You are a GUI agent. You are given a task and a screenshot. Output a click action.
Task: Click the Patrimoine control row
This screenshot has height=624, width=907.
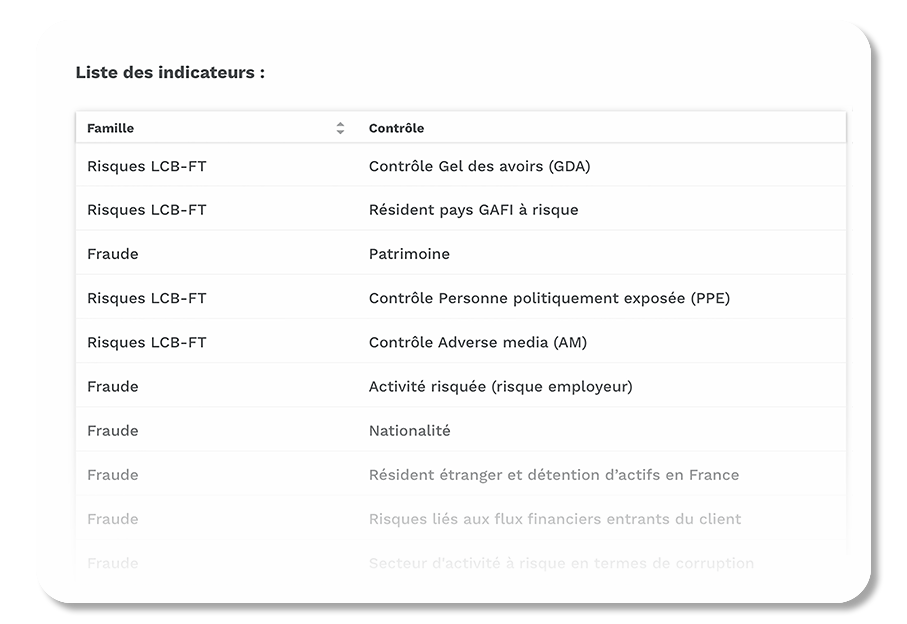click(408, 254)
